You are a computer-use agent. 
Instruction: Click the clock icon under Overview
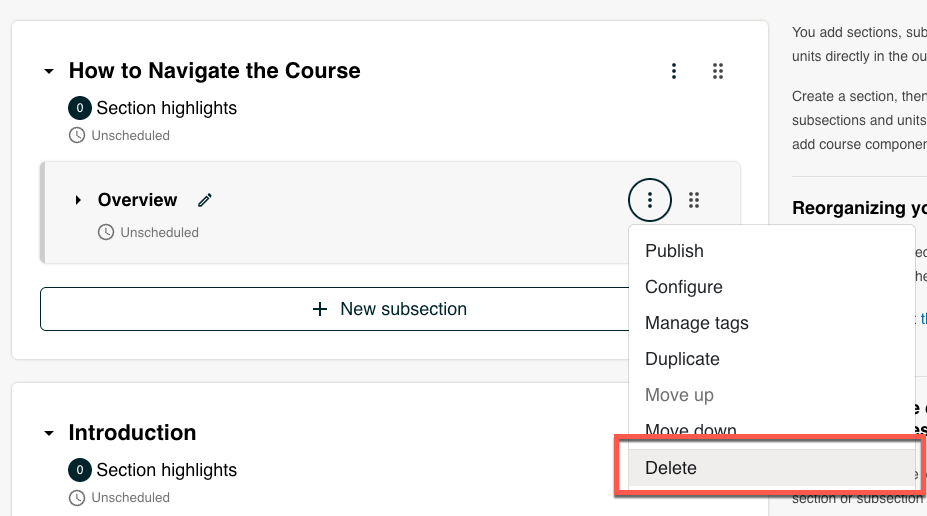[x=106, y=232]
